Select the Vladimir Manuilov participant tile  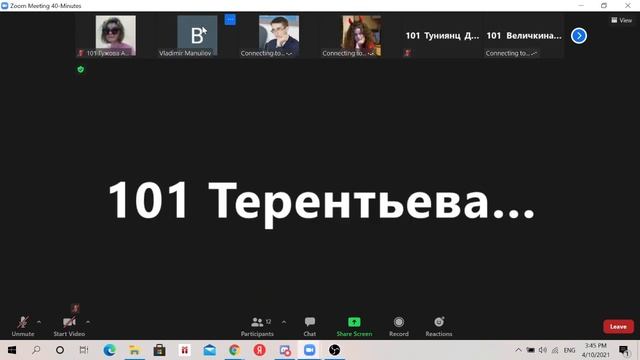click(x=197, y=36)
